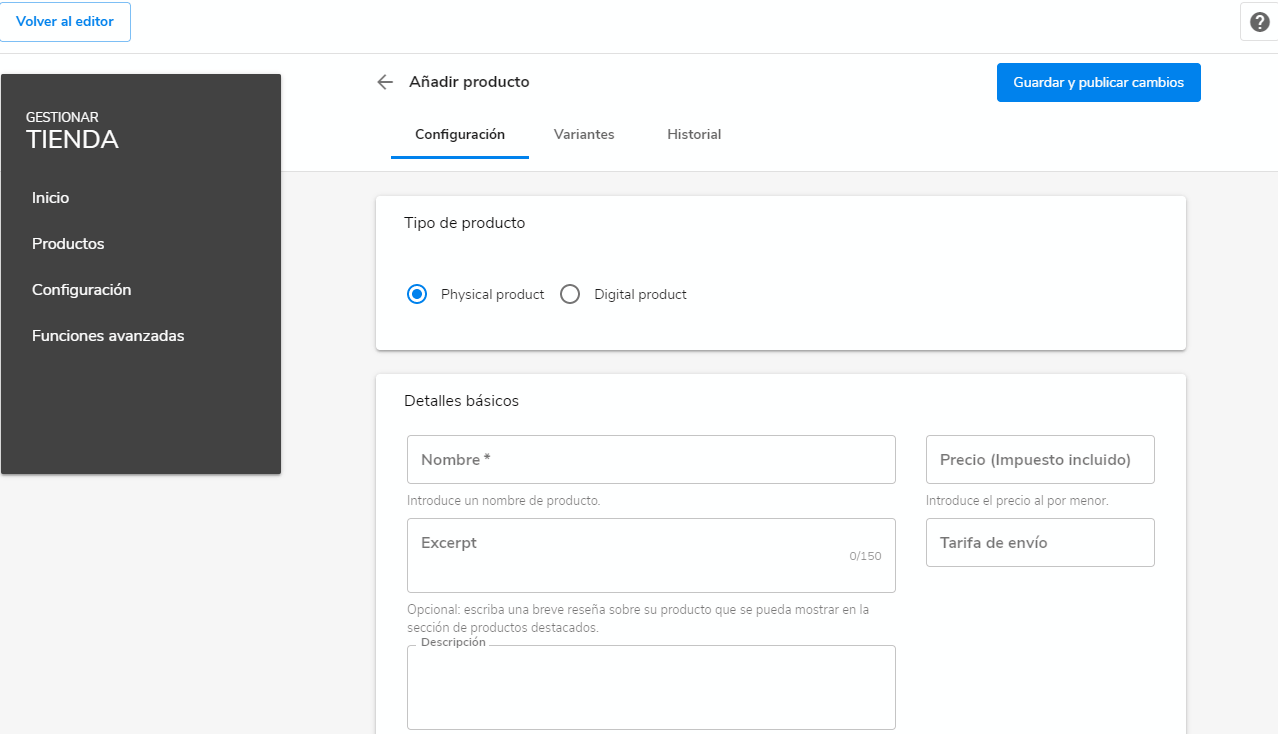Open the help question mark icon

point(1259,22)
